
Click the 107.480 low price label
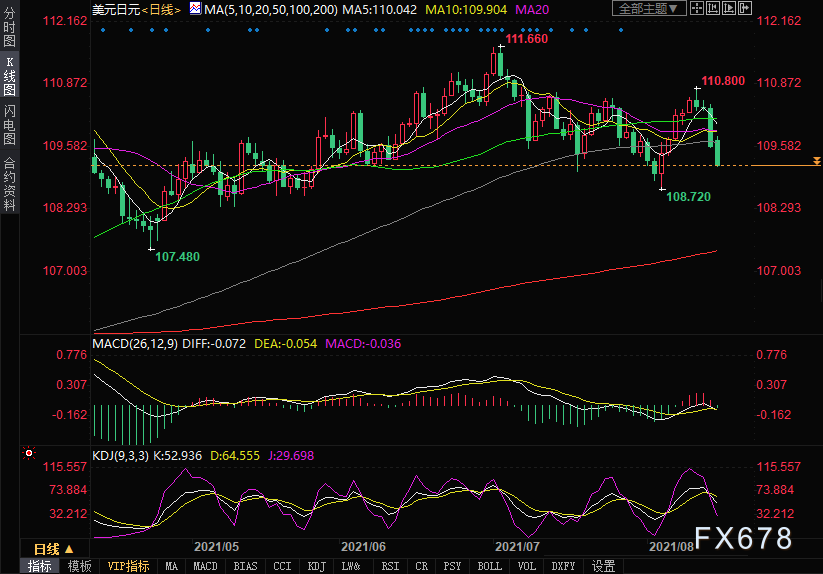(x=177, y=257)
